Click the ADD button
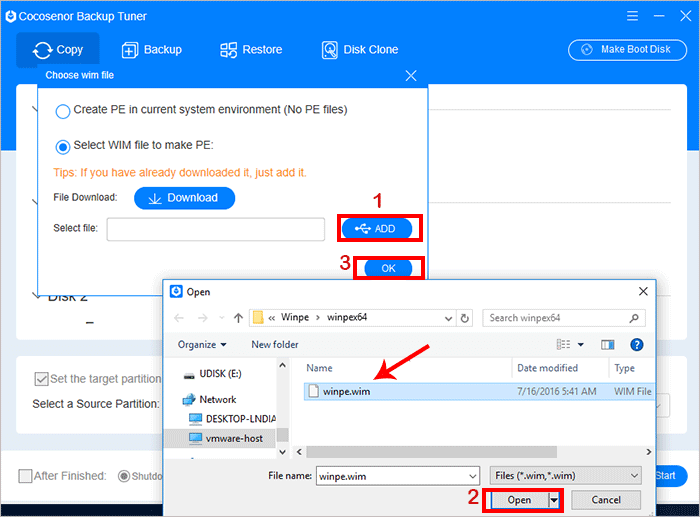700x517 pixels. 377,229
